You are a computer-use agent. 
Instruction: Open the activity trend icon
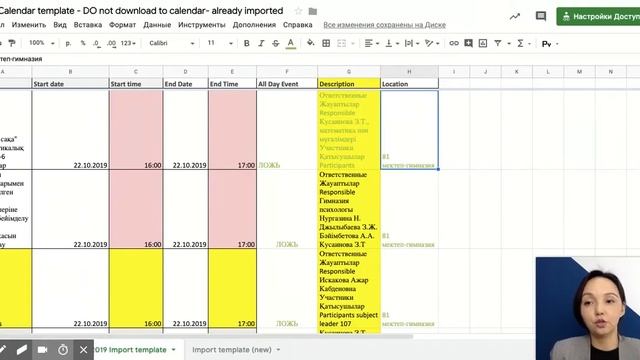click(515, 16)
